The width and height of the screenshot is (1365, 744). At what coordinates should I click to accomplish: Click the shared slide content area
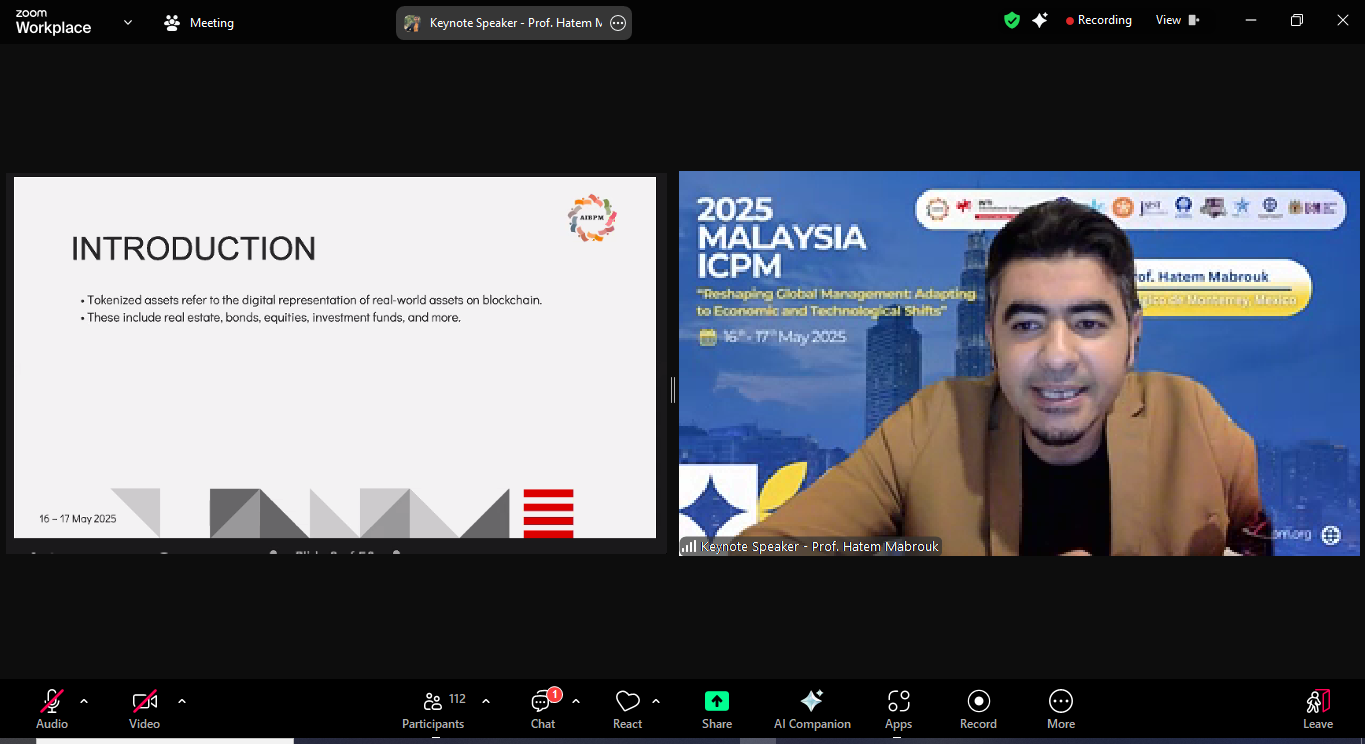coord(335,358)
